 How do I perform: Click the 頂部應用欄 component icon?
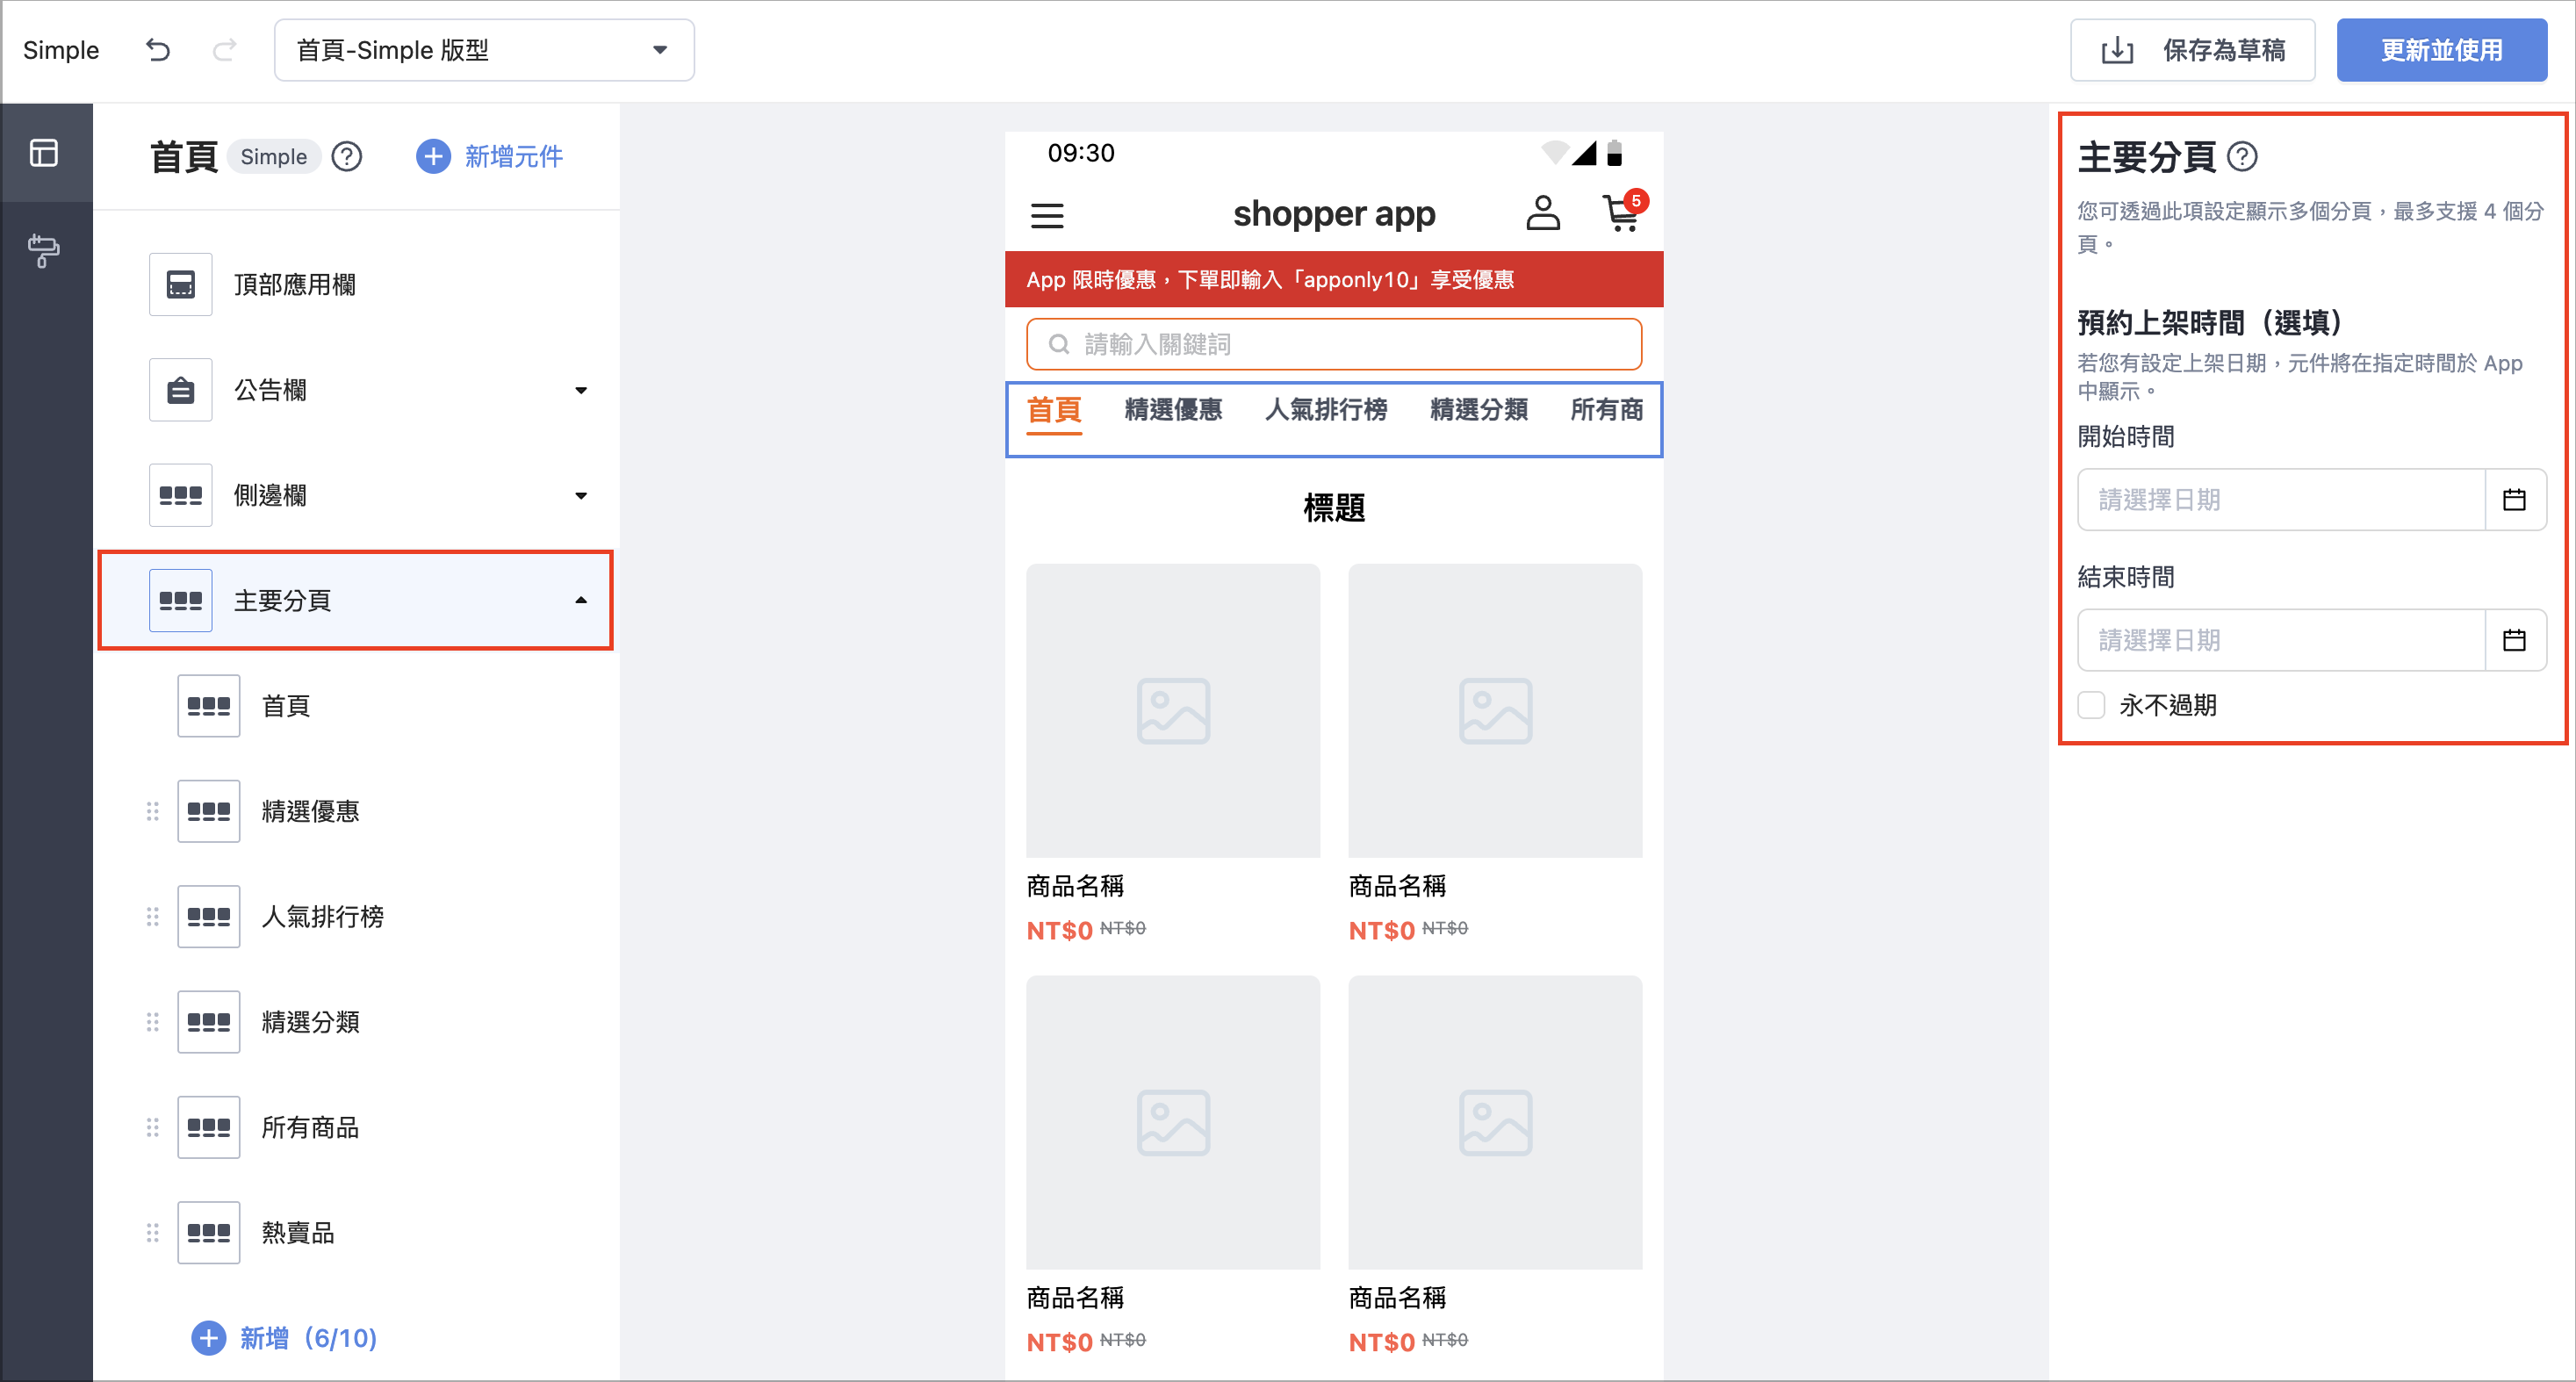[x=180, y=284]
